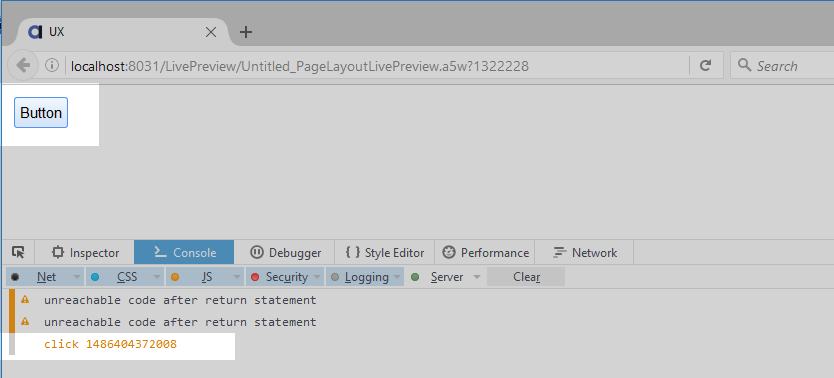Viewport: 834px width, 378px height.
Task: Reload the page with refresh icon
Action: [705, 66]
